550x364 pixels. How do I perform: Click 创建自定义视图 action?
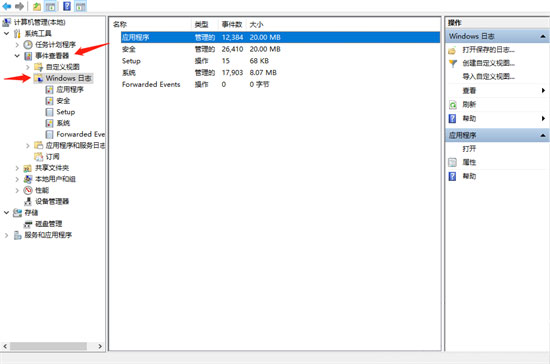pos(489,63)
